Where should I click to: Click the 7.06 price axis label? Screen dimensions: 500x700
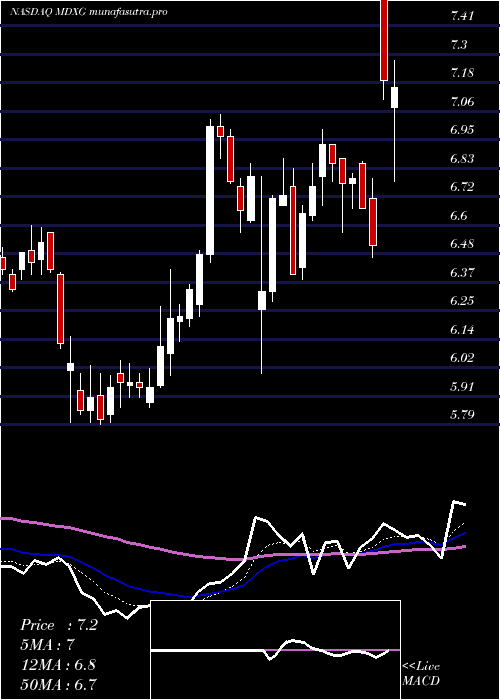click(x=462, y=102)
